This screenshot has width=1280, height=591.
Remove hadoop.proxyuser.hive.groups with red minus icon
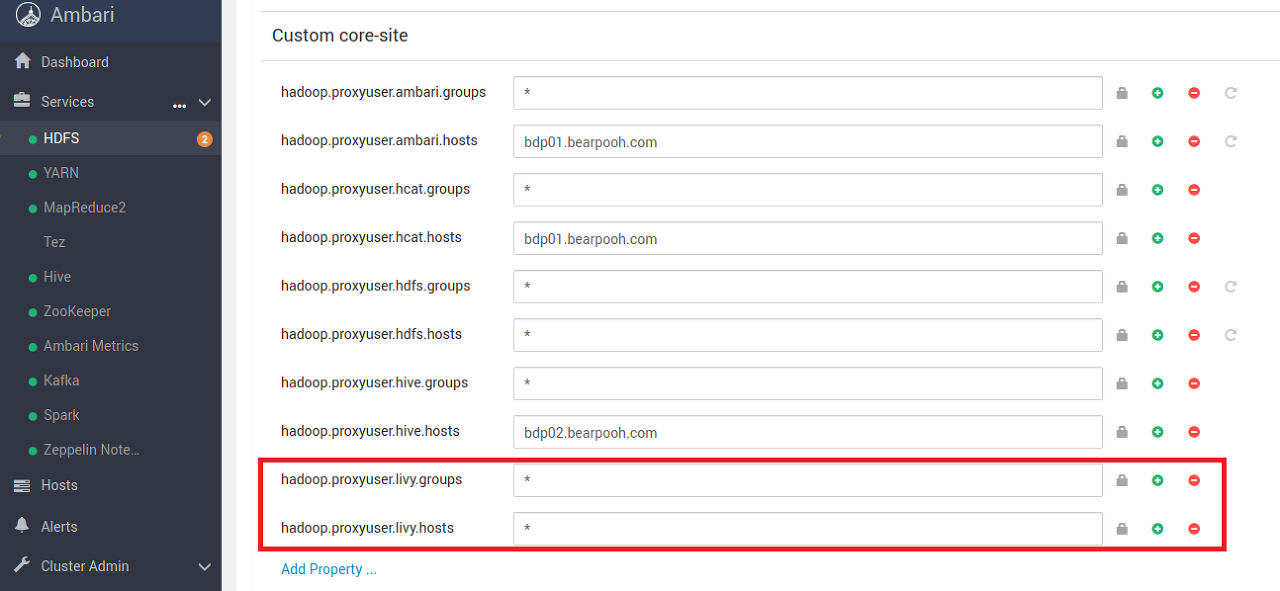tap(1194, 383)
